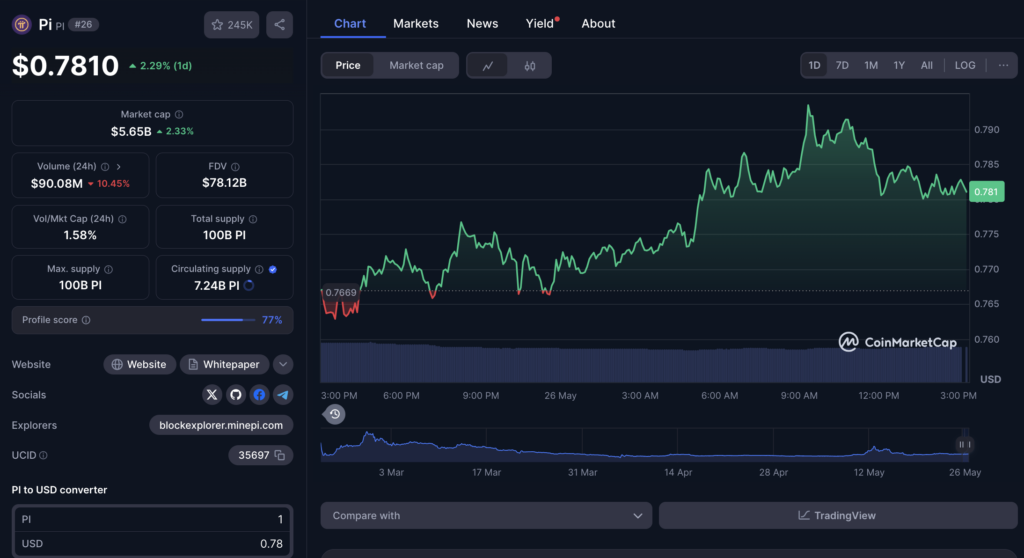Select candlestick chart type icon
This screenshot has height=558, width=1024.
(x=530, y=65)
